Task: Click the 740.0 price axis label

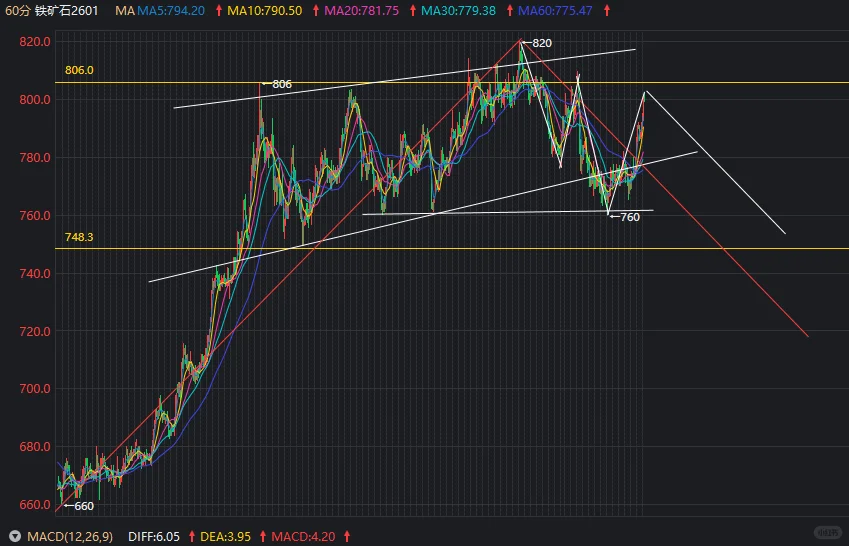Action: point(35,274)
